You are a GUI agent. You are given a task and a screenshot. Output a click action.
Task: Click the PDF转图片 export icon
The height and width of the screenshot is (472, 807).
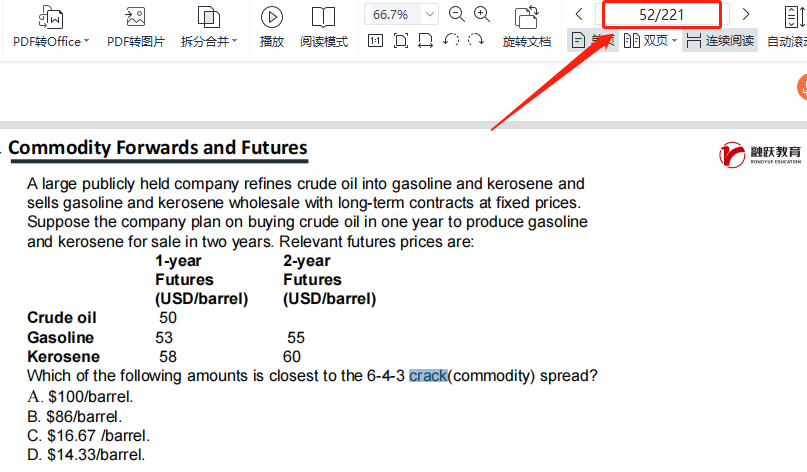tap(135, 27)
